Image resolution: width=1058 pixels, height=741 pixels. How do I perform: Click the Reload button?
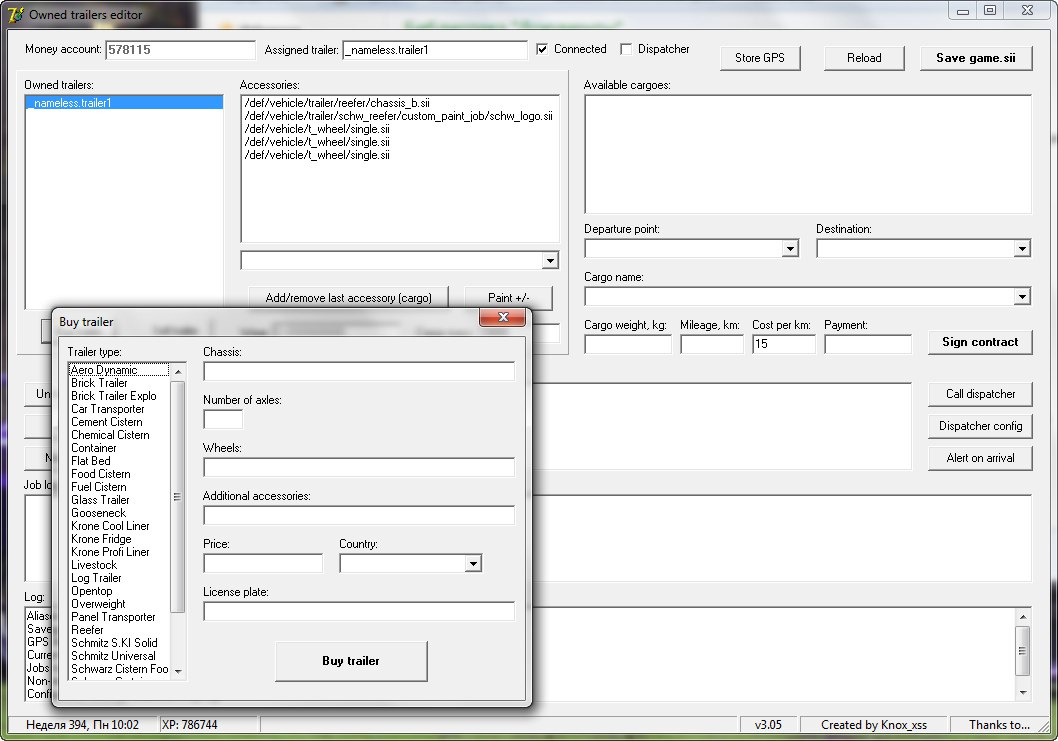[x=863, y=57]
